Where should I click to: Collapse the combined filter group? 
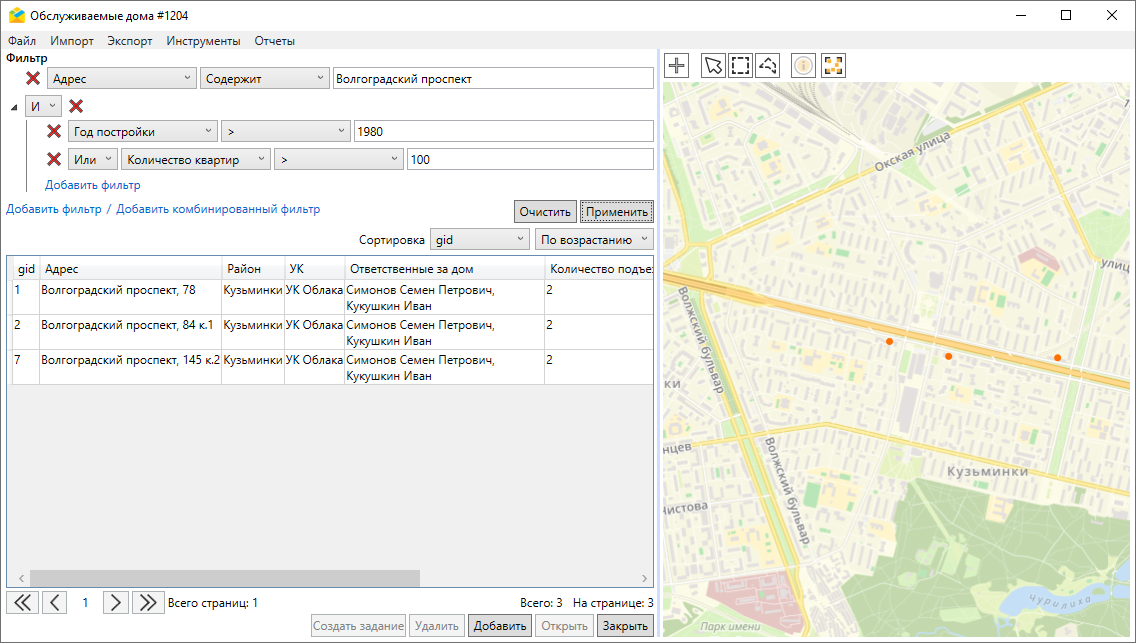click(x=14, y=107)
